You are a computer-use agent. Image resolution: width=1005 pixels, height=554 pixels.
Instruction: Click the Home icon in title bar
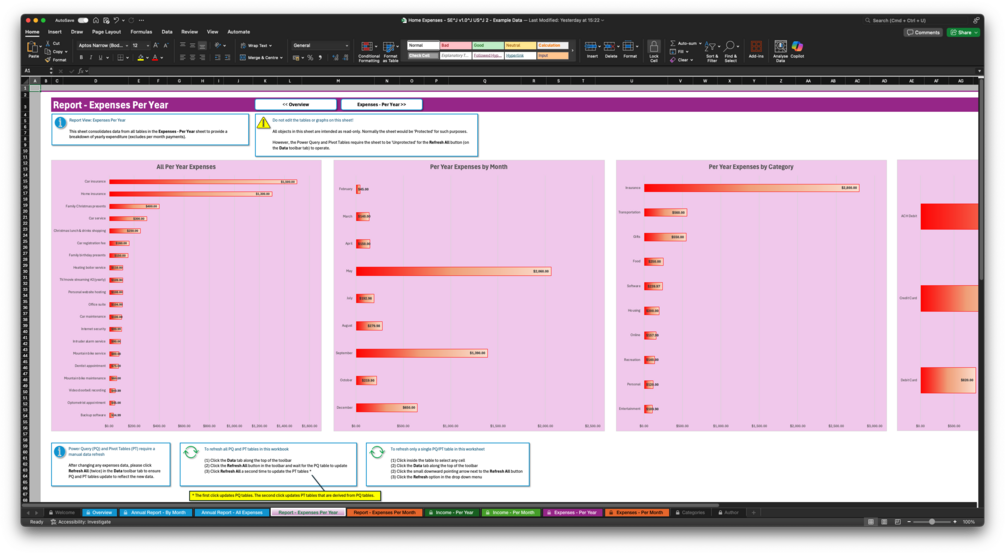pyautogui.click(x=96, y=21)
